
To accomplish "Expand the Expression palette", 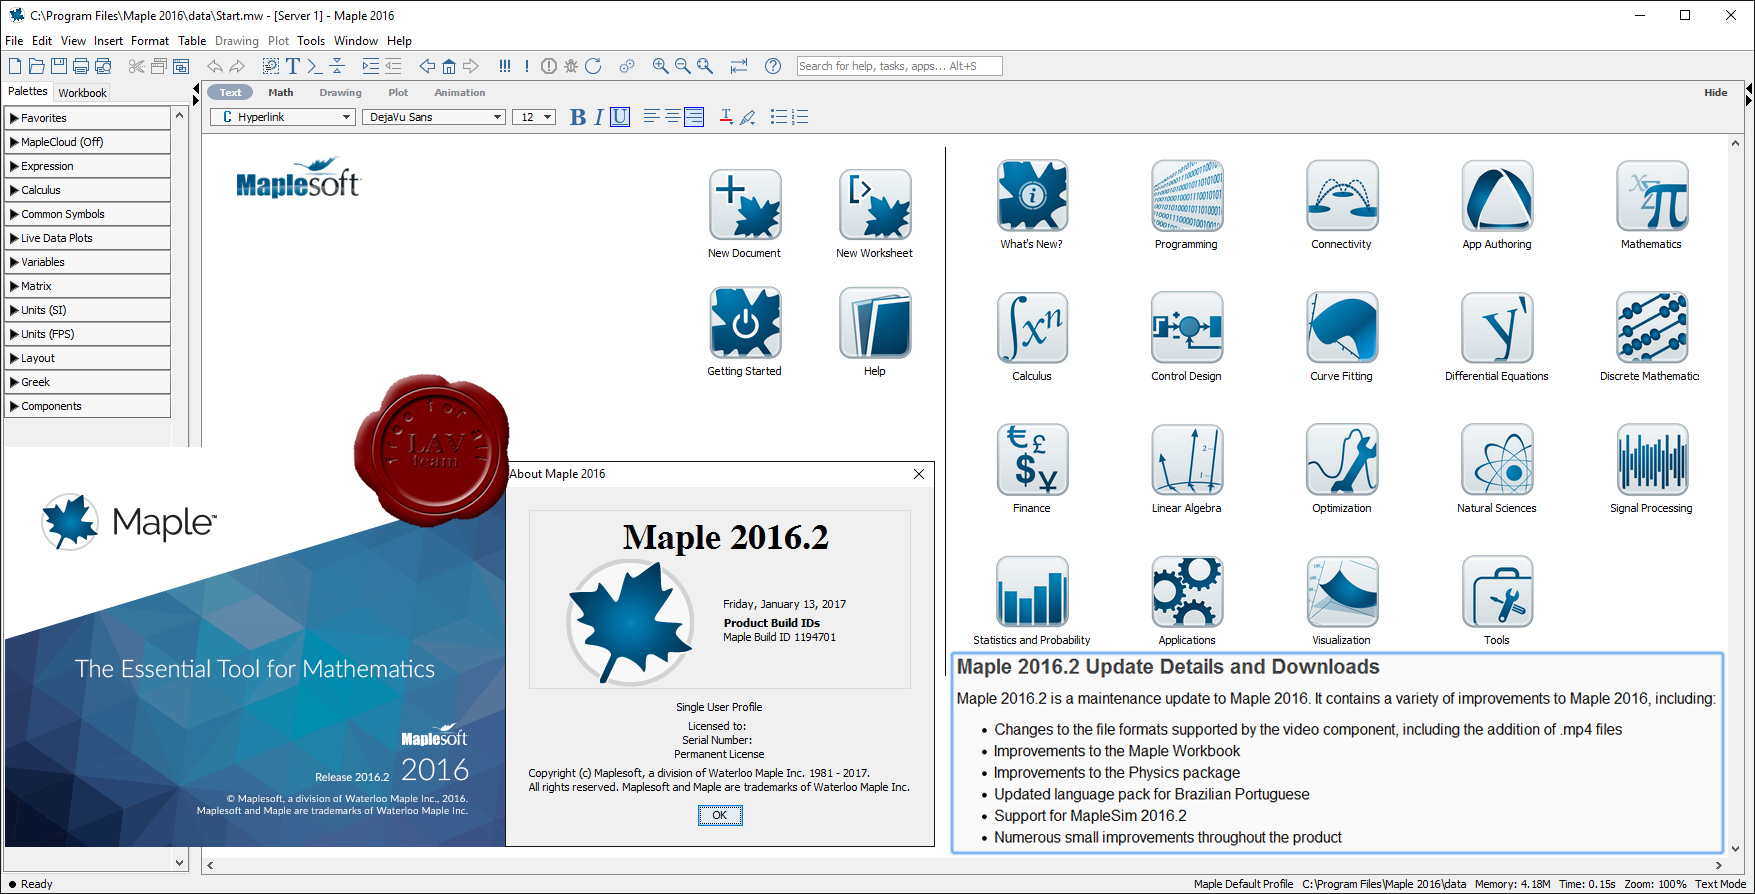I will (x=88, y=166).
